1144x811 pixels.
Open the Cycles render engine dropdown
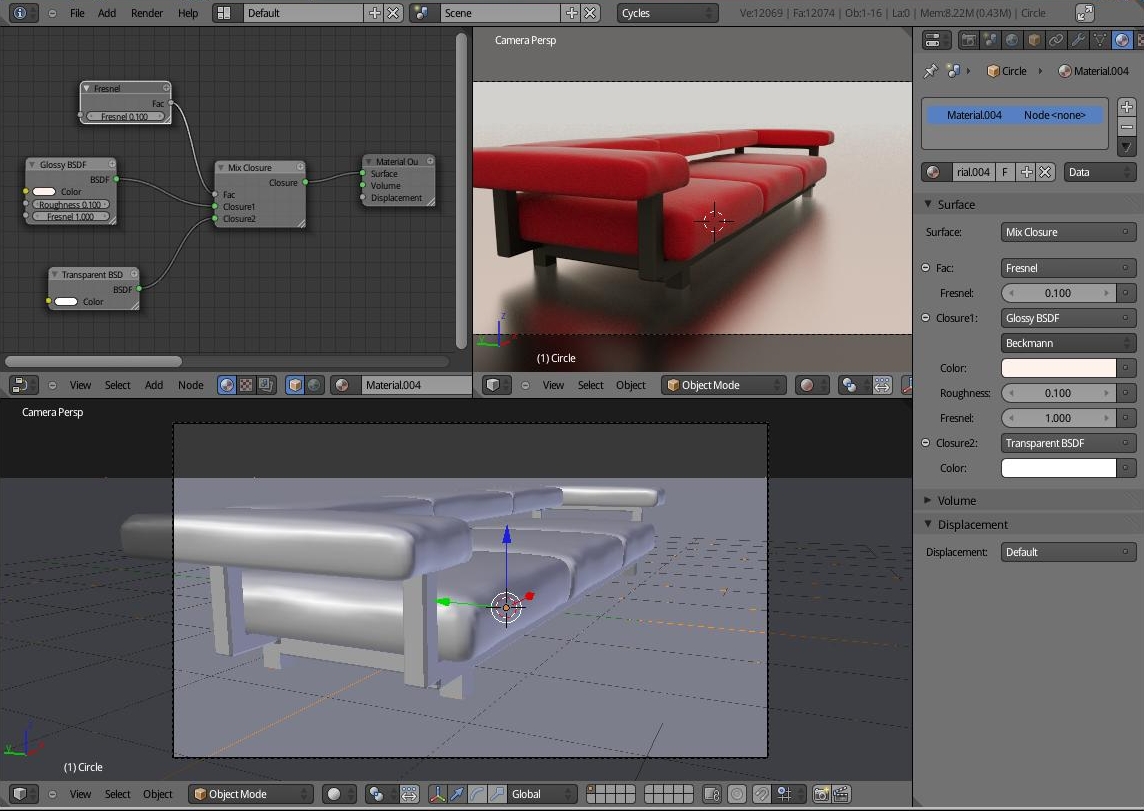click(x=667, y=13)
